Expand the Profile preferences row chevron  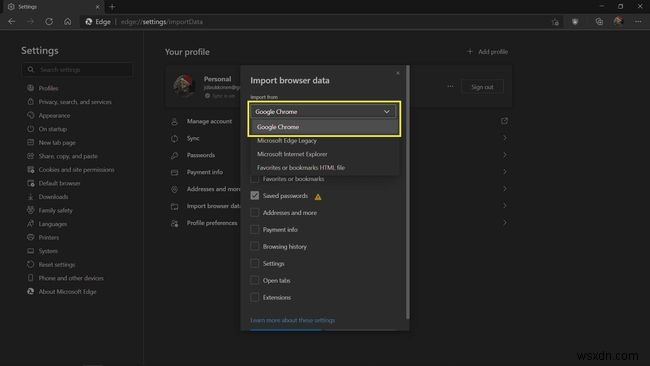pyautogui.click(x=504, y=223)
